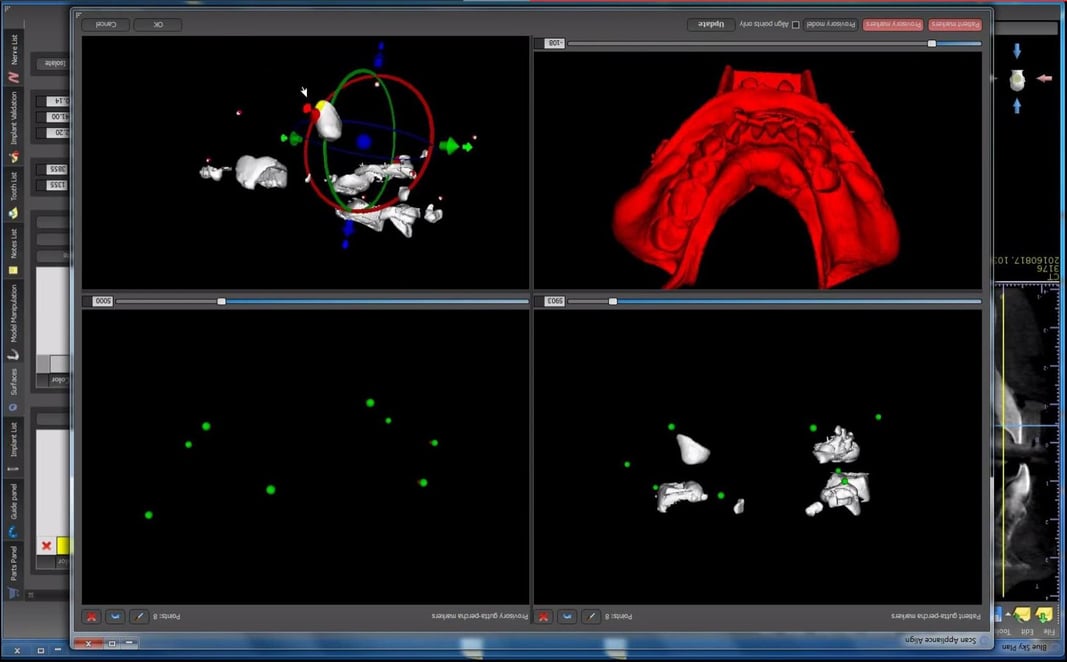Expand the small arrow next to the toolbar folder icons
This screenshot has height=662, width=1067.
1008,615
